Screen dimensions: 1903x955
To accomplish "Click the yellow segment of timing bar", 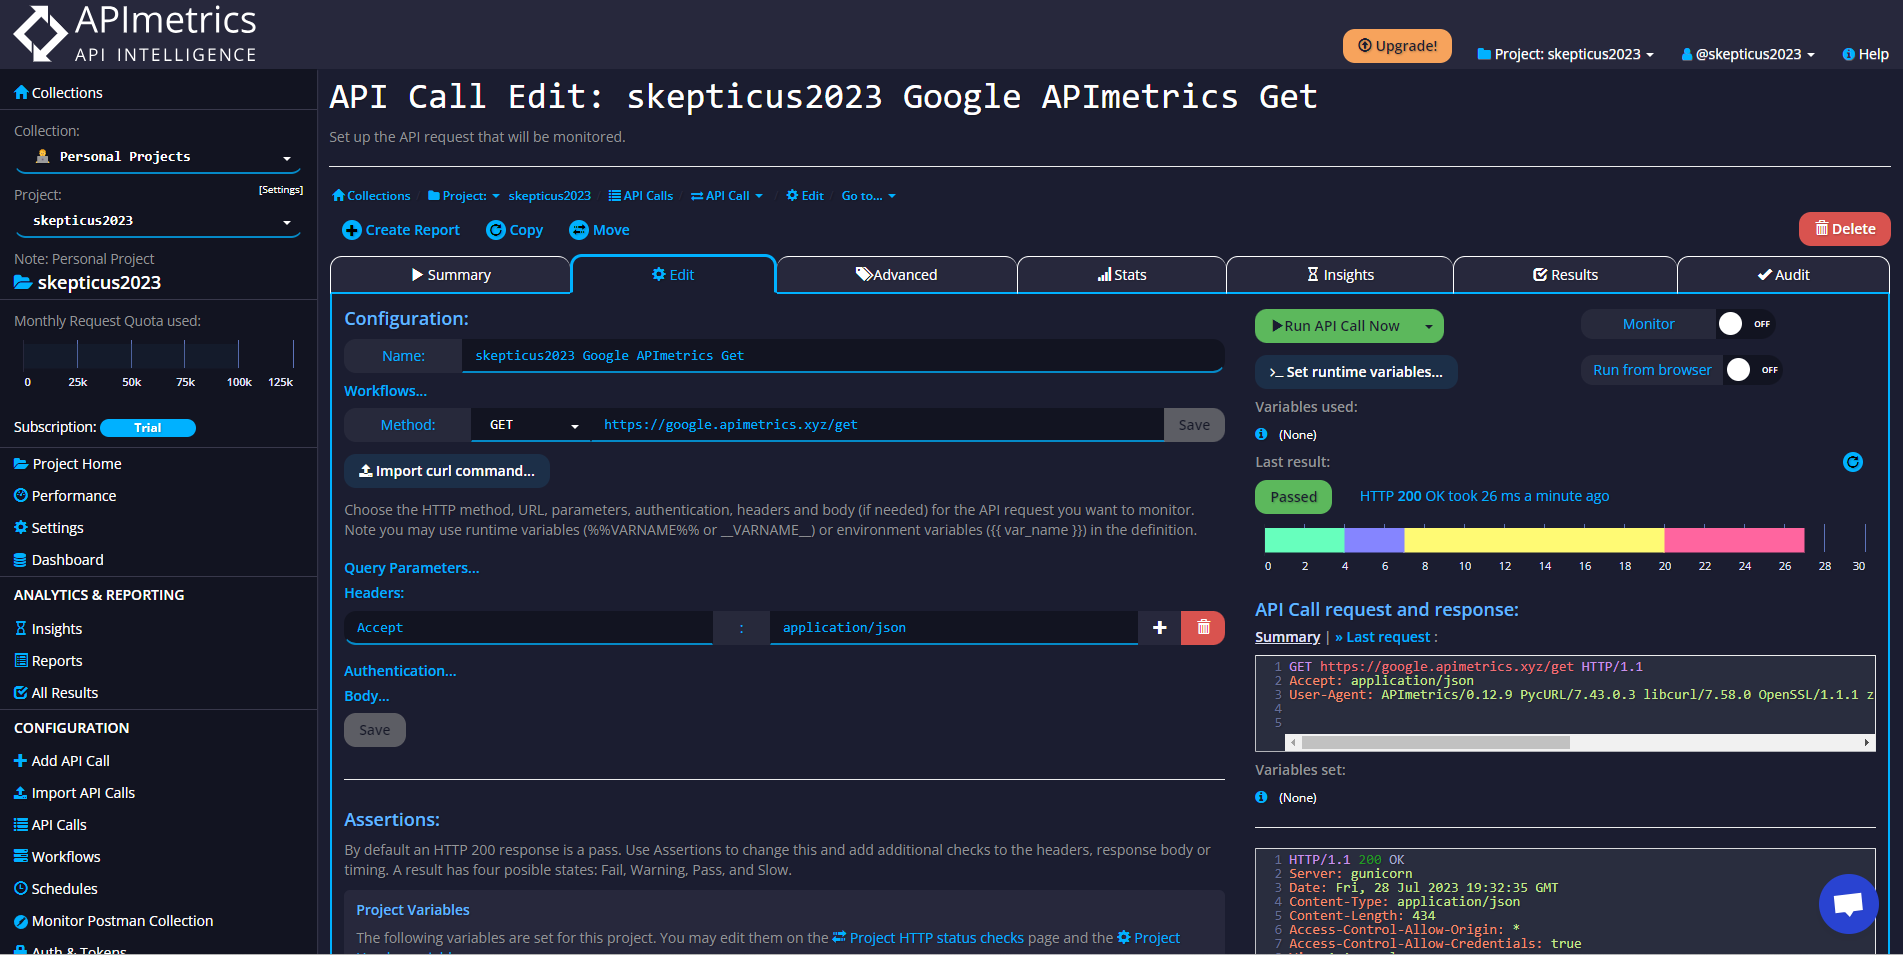I will click(x=1534, y=540).
